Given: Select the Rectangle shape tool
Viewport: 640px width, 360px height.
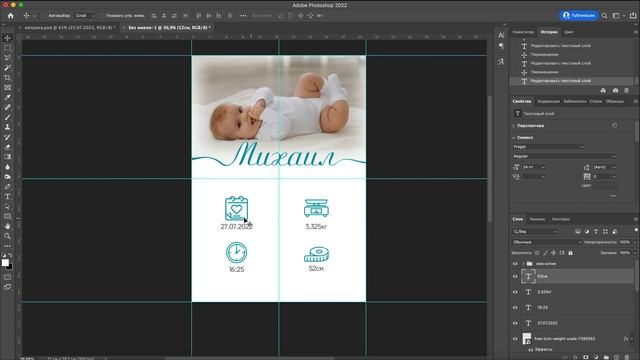Looking at the screenshot, I should click(x=7, y=216).
